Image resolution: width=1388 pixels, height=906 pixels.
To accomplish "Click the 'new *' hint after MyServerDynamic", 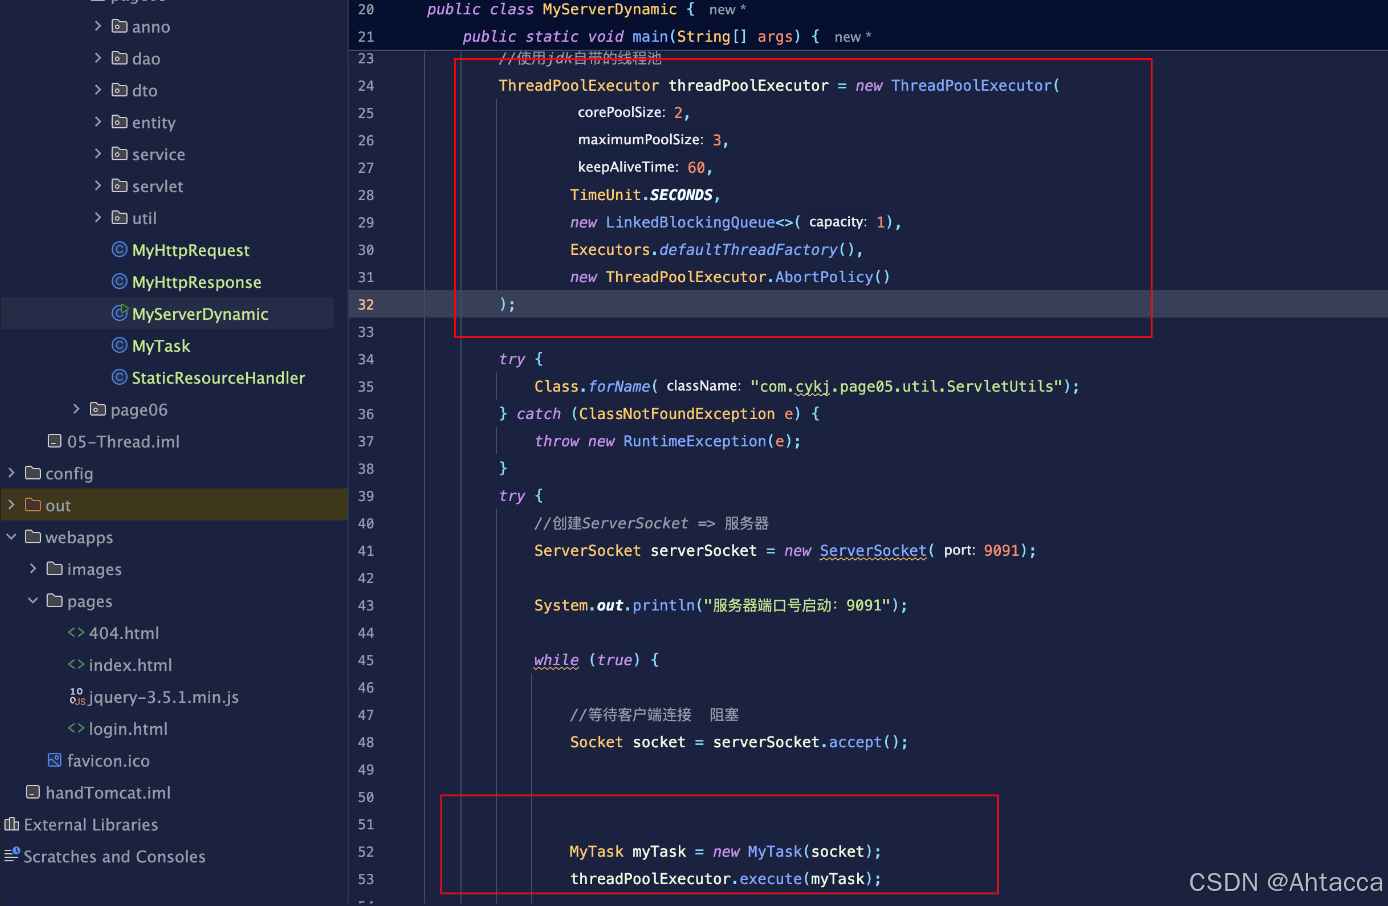I will pyautogui.click(x=728, y=10).
